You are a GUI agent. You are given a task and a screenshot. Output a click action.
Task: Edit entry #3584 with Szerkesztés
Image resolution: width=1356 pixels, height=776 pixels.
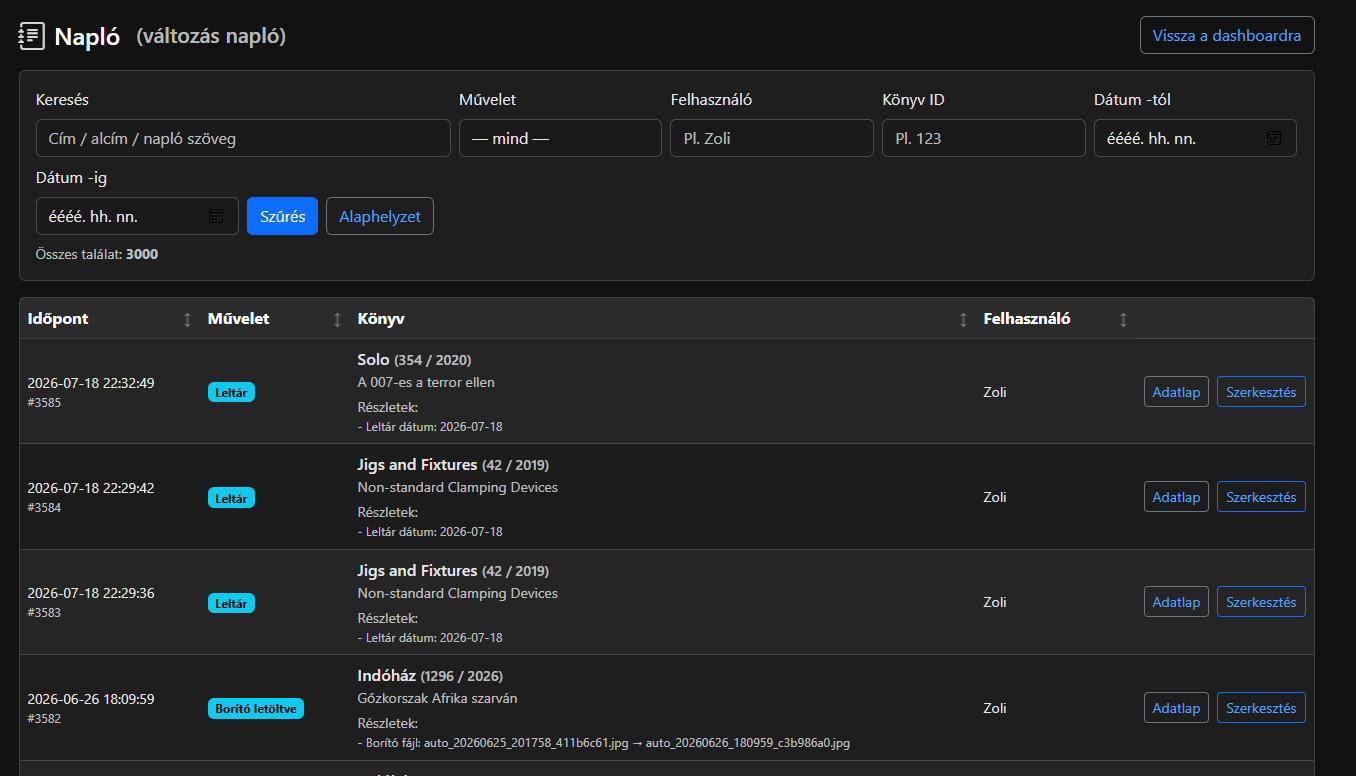(x=1261, y=497)
